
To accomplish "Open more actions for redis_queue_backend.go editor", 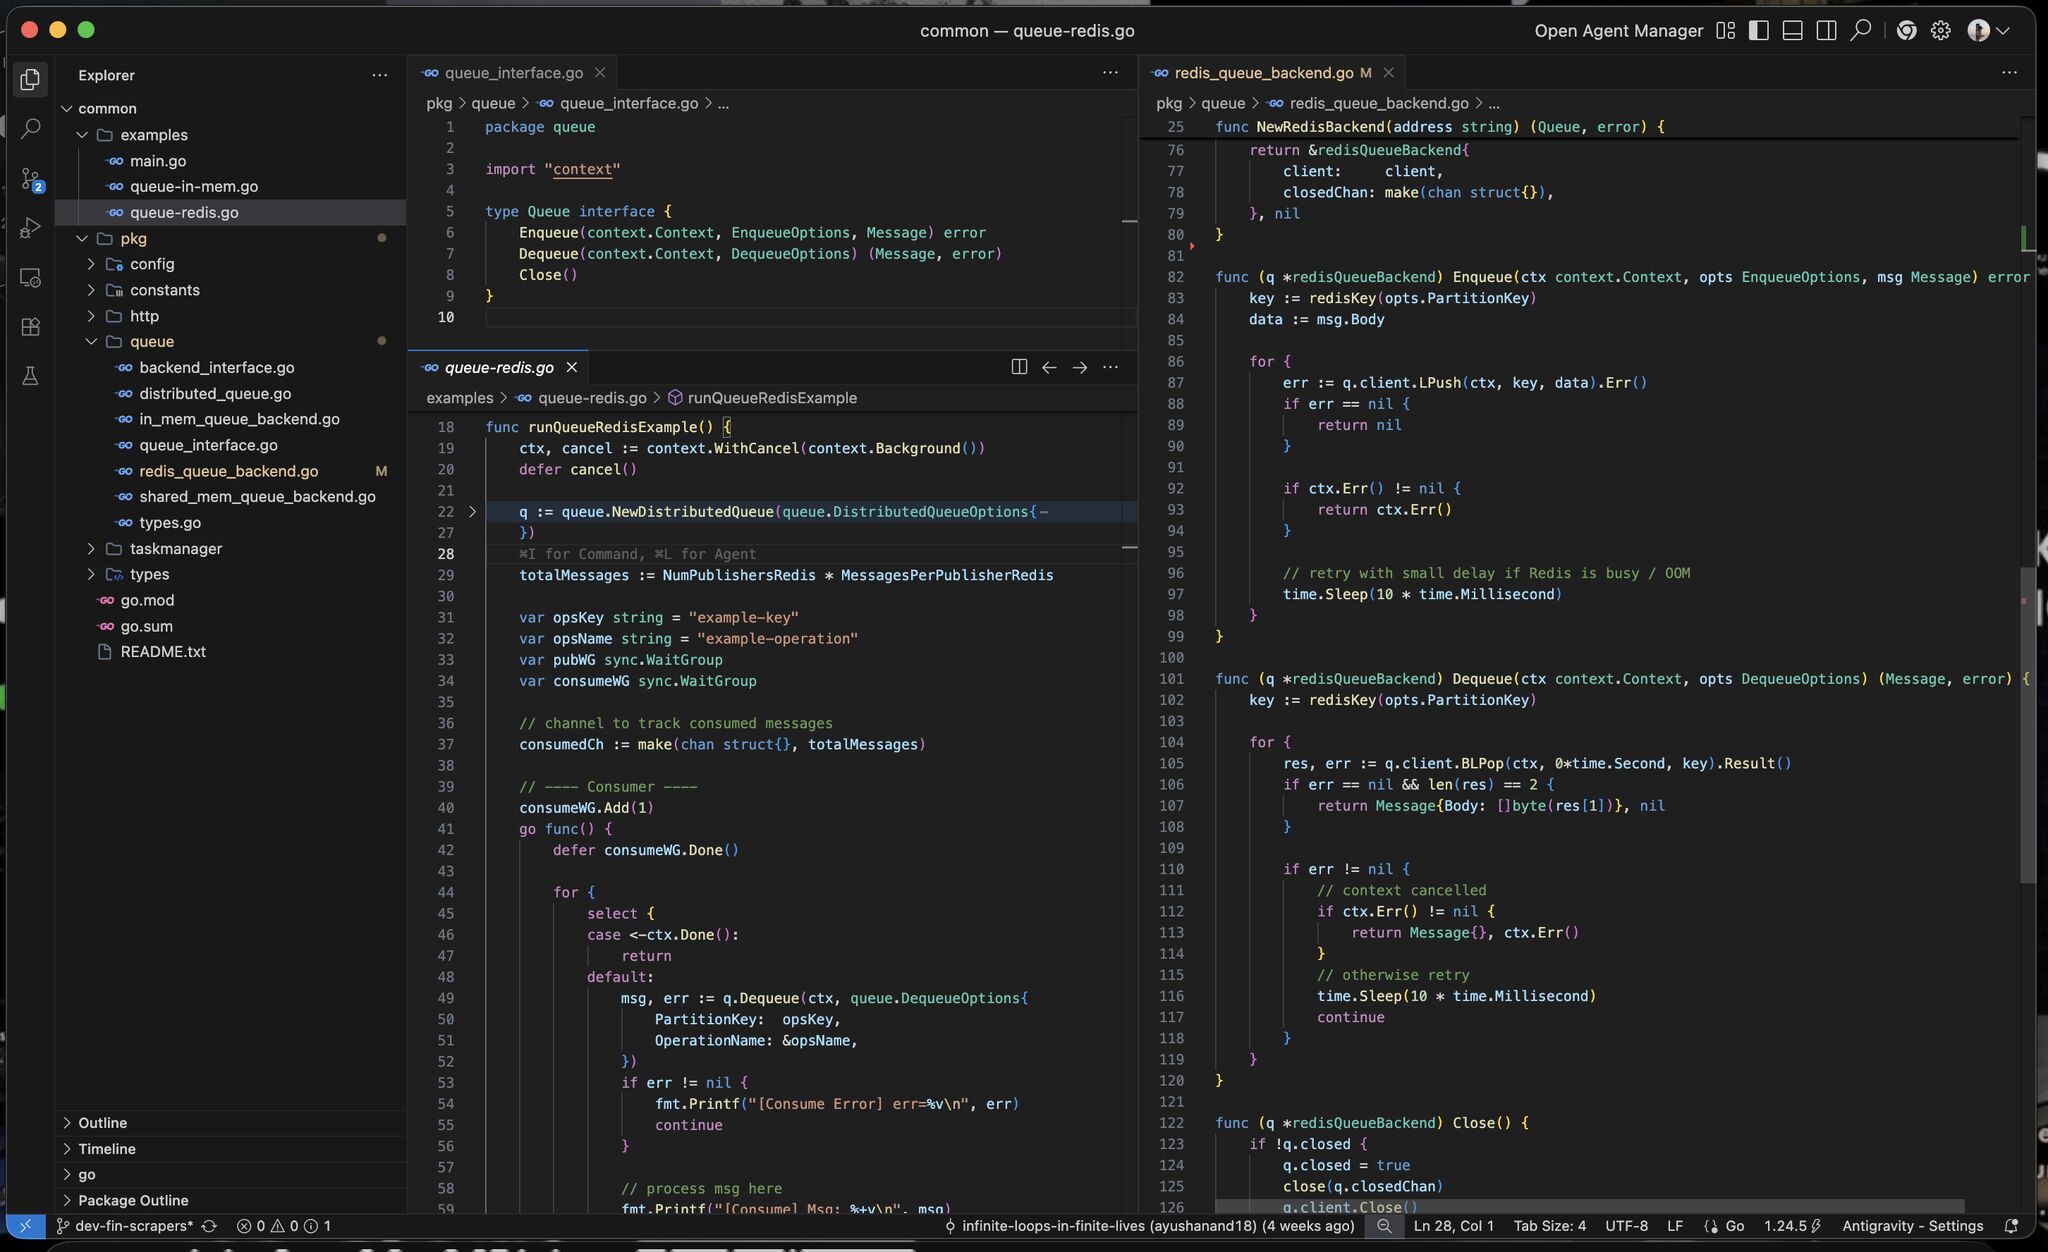I will (x=2009, y=72).
